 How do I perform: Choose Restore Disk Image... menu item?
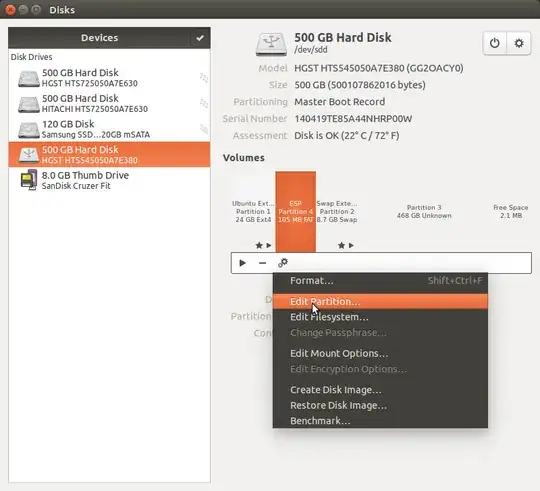(x=380, y=405)
